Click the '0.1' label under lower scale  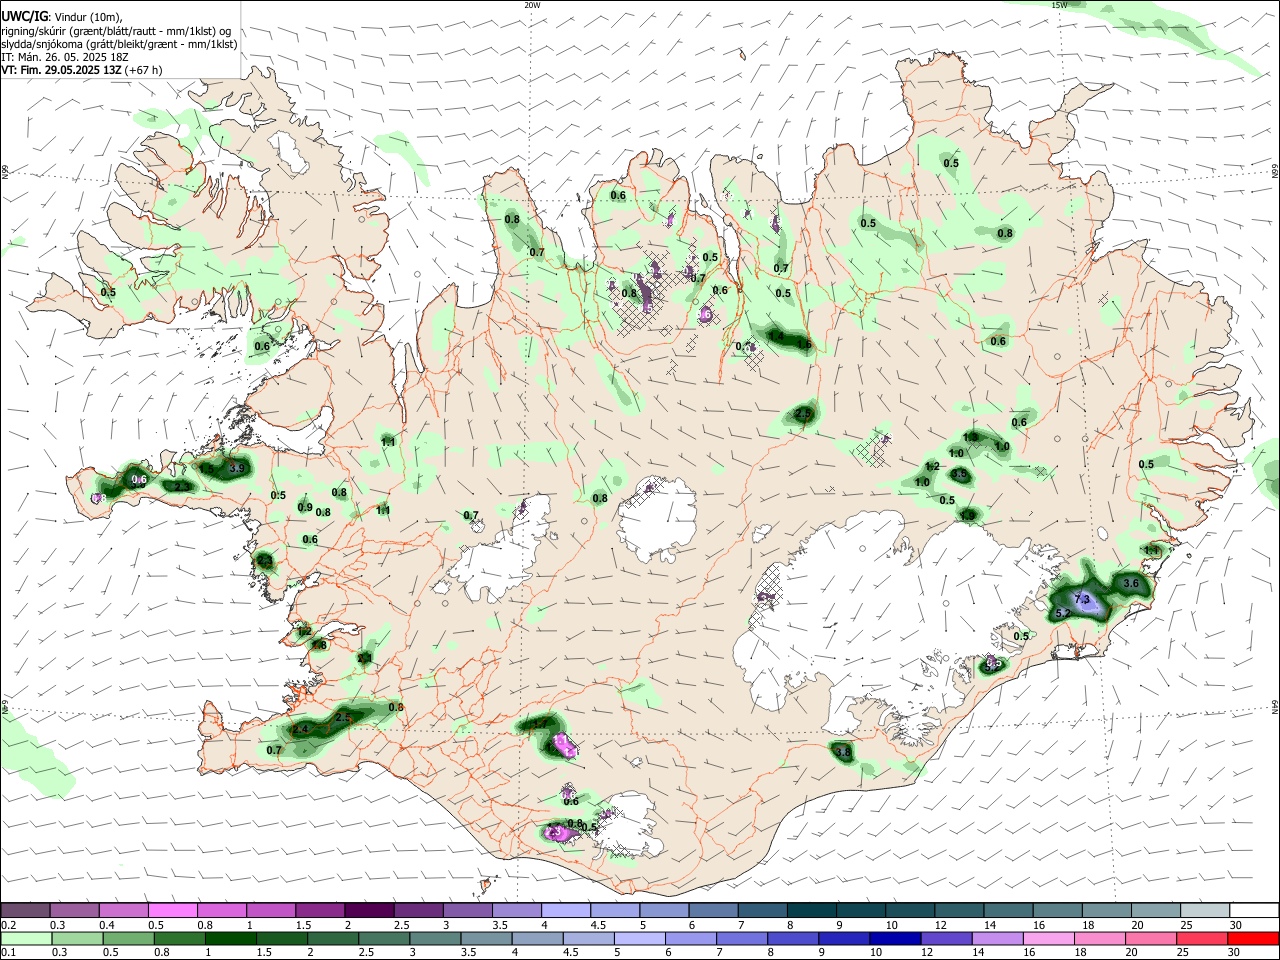(x=8, y=953)
